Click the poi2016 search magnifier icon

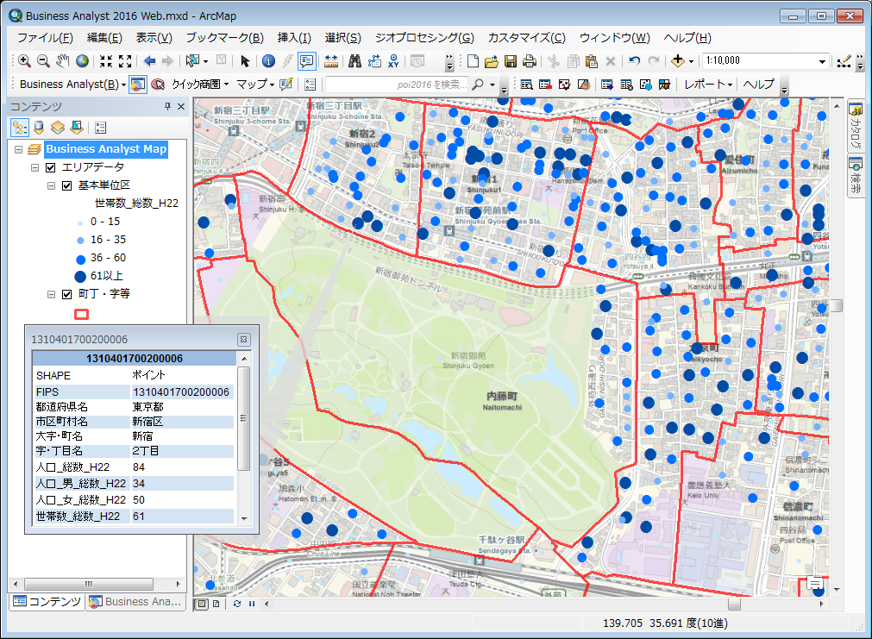click(477, 85)
